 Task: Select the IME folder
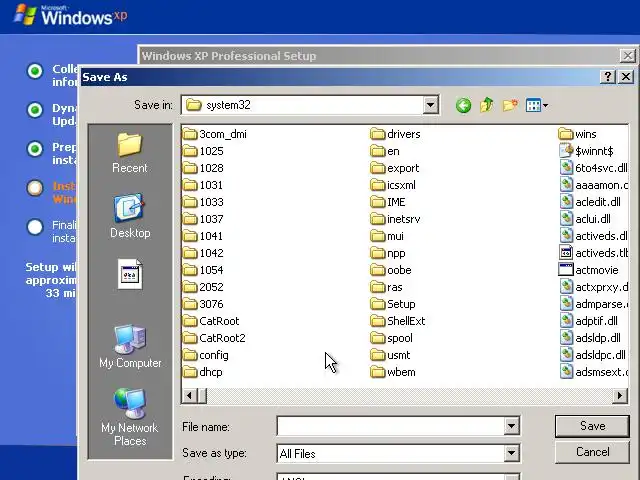tap(388, 202)
